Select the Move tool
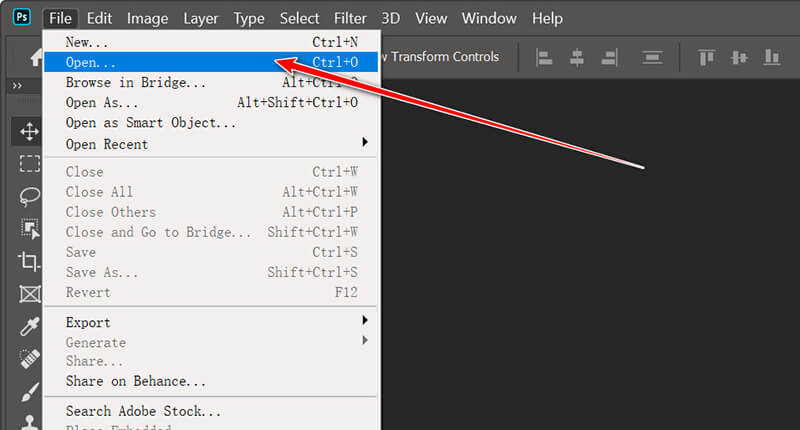800x430 pixels. point(29,132)
